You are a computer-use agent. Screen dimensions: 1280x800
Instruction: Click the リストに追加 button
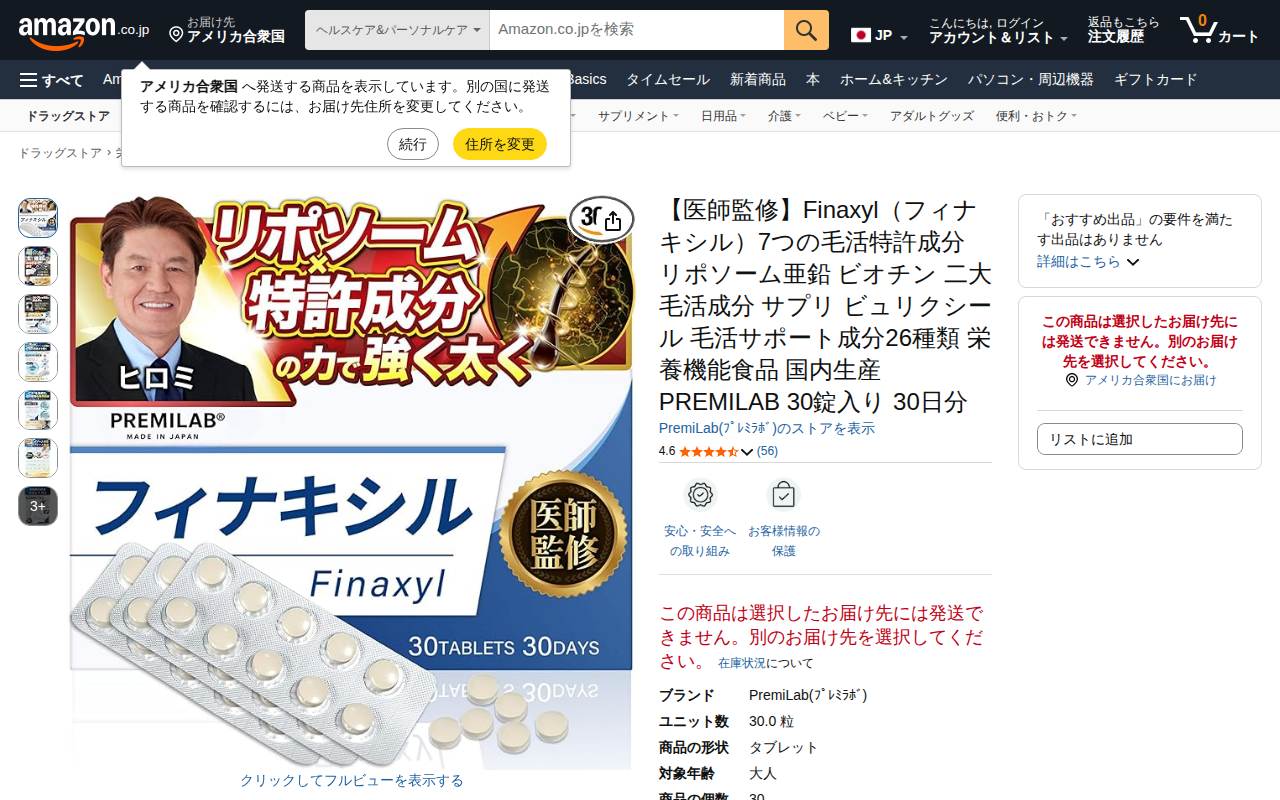[x=1140, y=439]
